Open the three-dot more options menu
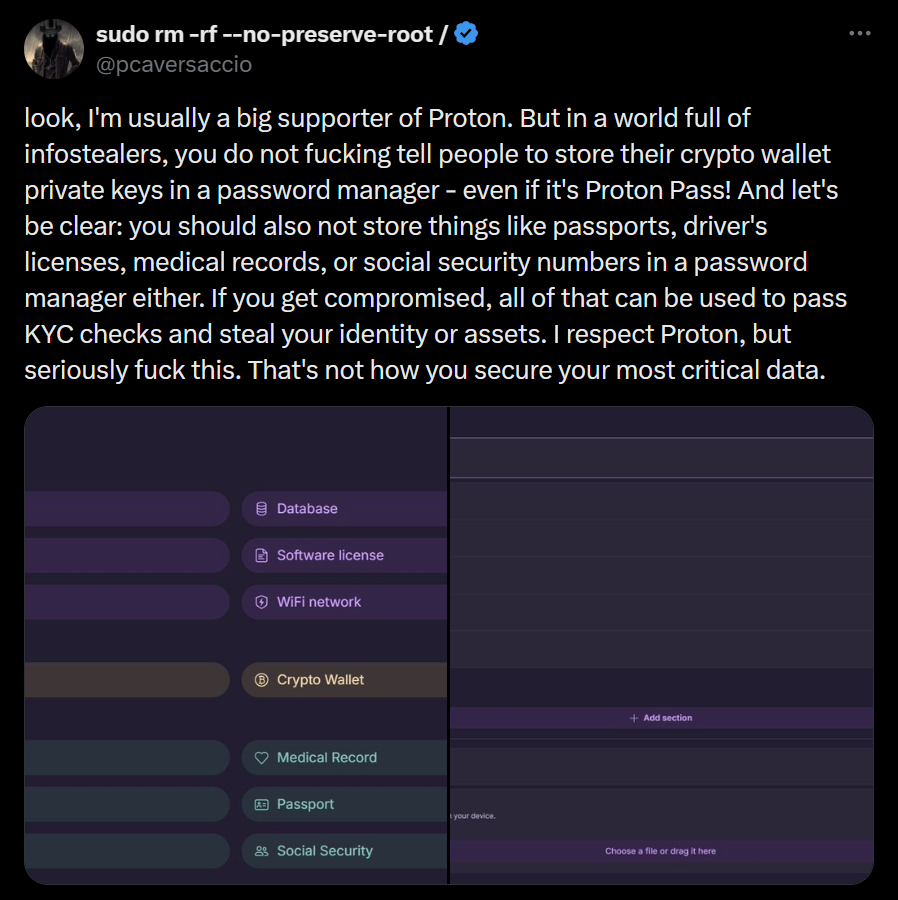The height and width of the screenshot is (900, 898). tap(860, 34)
